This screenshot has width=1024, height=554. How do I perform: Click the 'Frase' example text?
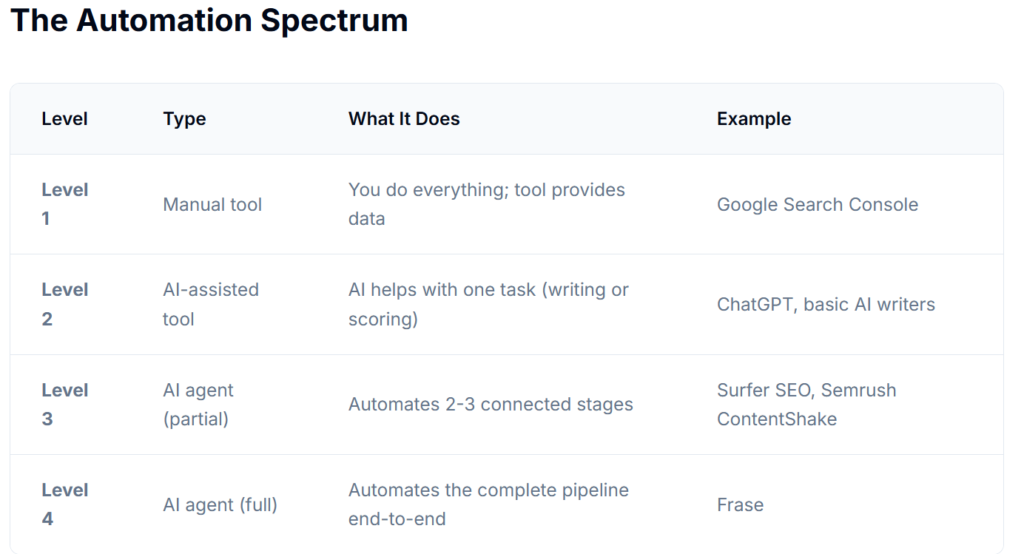pyautogui.click(x=740, y=505)
